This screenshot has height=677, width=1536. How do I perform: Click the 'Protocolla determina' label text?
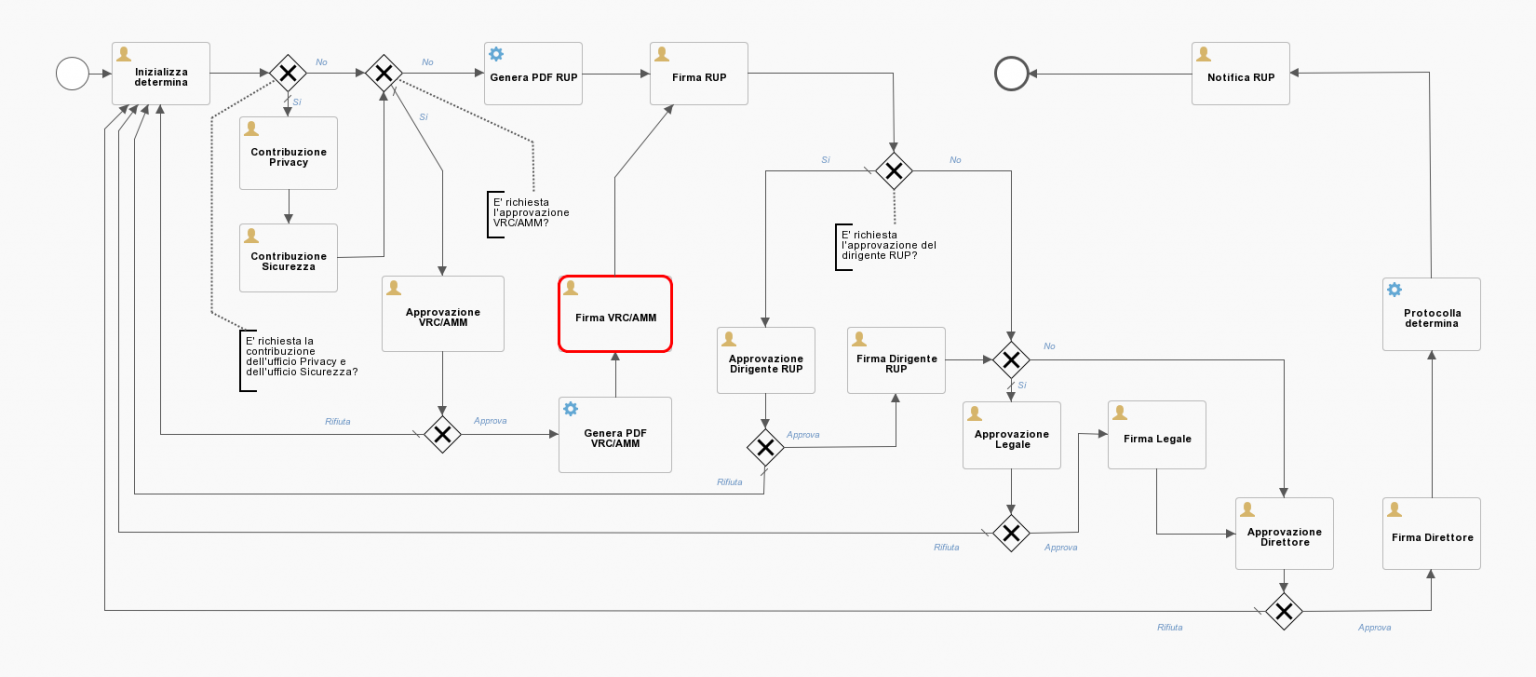[x=1431, y=318]
